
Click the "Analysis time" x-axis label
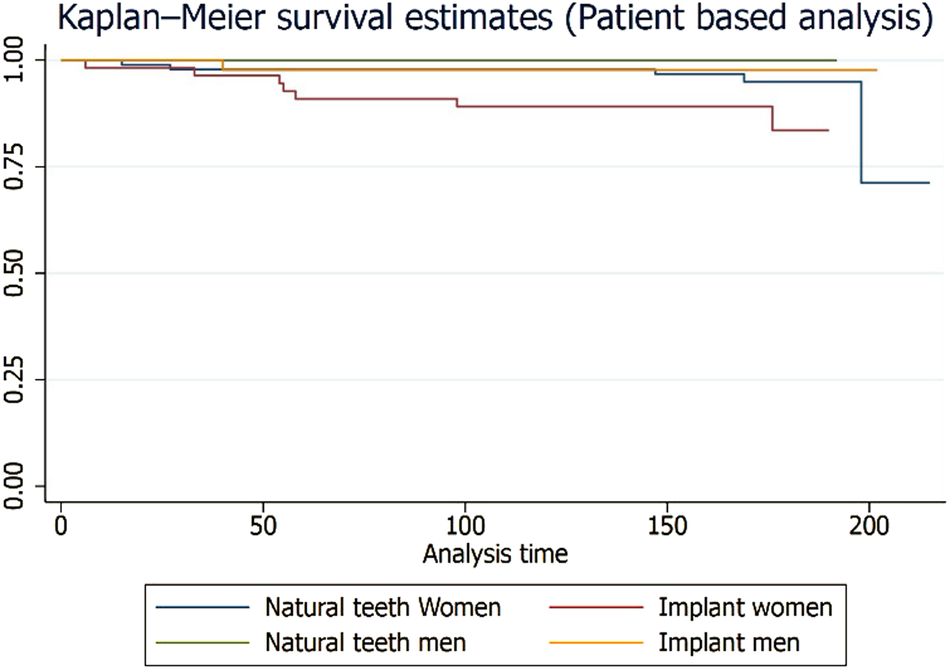point(496,553)
